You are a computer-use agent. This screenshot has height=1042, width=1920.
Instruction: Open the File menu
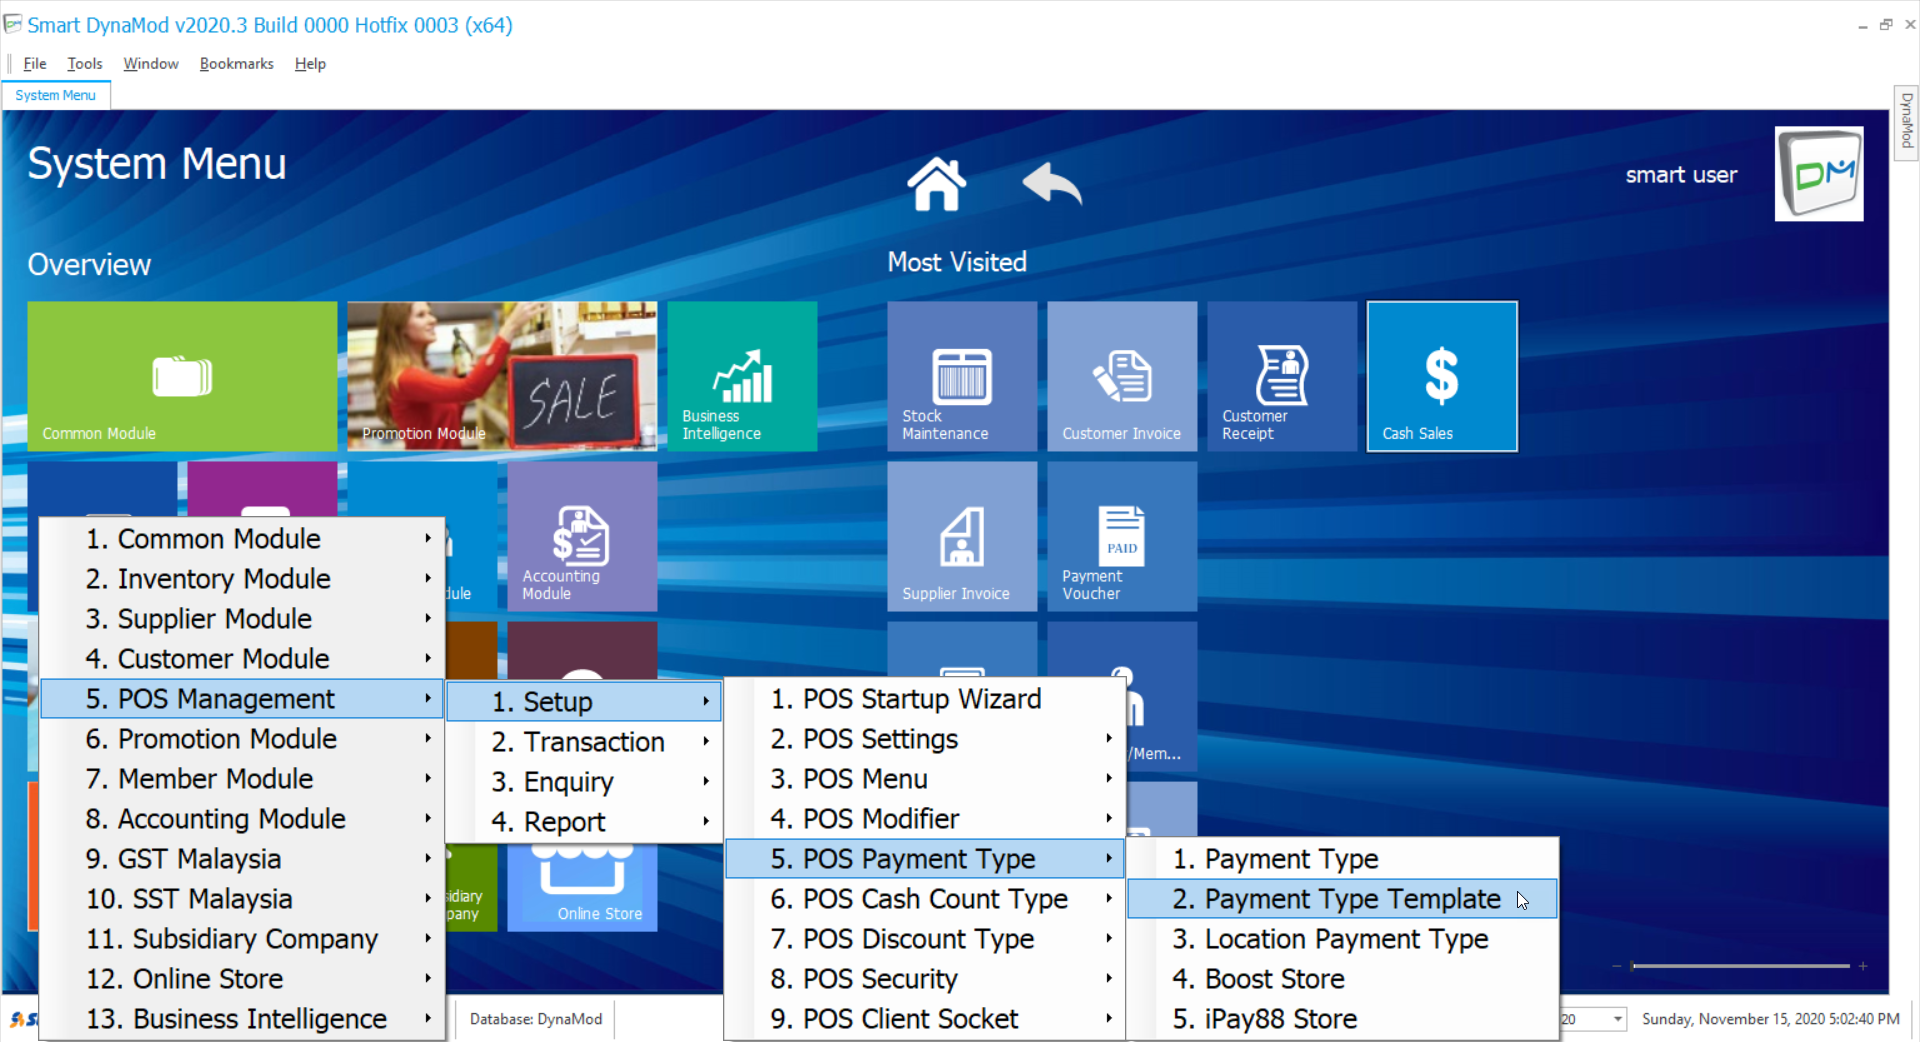click(x=35, y=63)
